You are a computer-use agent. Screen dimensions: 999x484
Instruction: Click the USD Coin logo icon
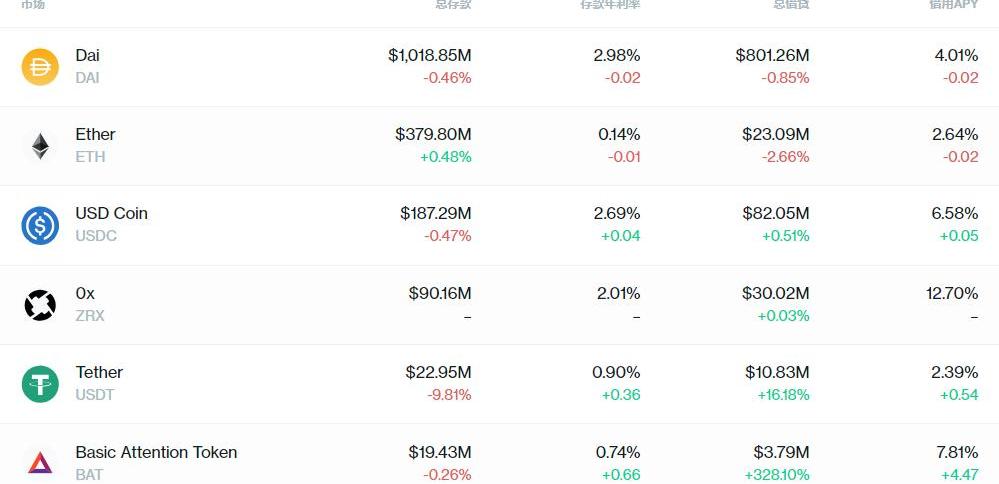coord(41,225)
